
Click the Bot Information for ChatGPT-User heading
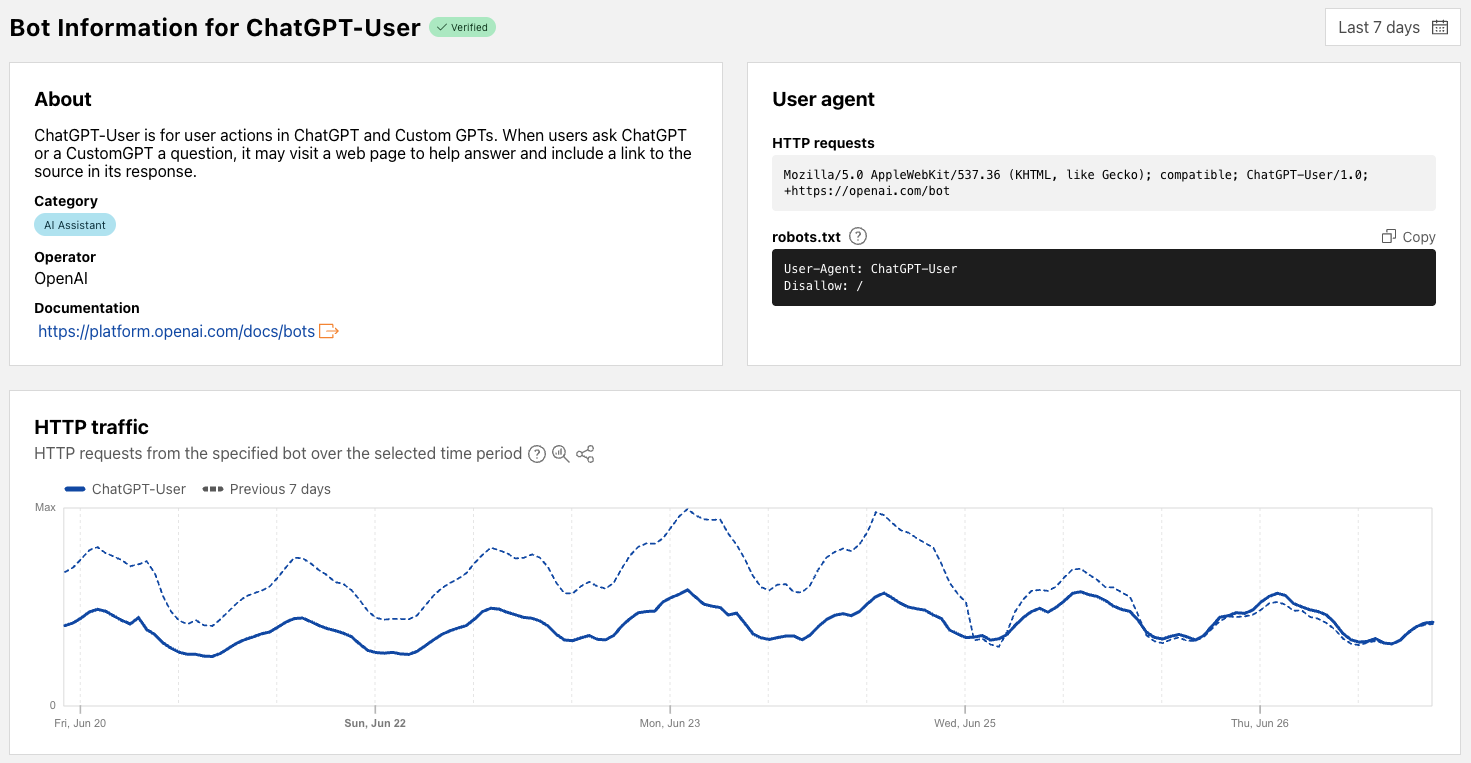click(215, 27)
